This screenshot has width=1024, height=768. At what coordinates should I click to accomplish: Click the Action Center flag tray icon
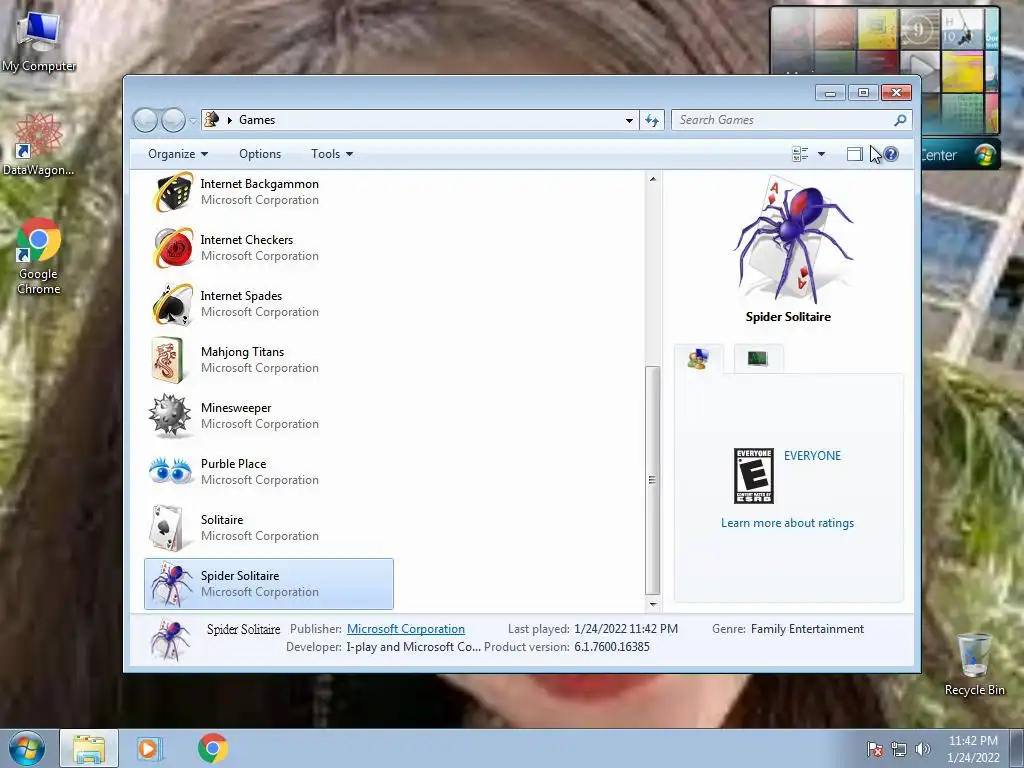(875, 749)
